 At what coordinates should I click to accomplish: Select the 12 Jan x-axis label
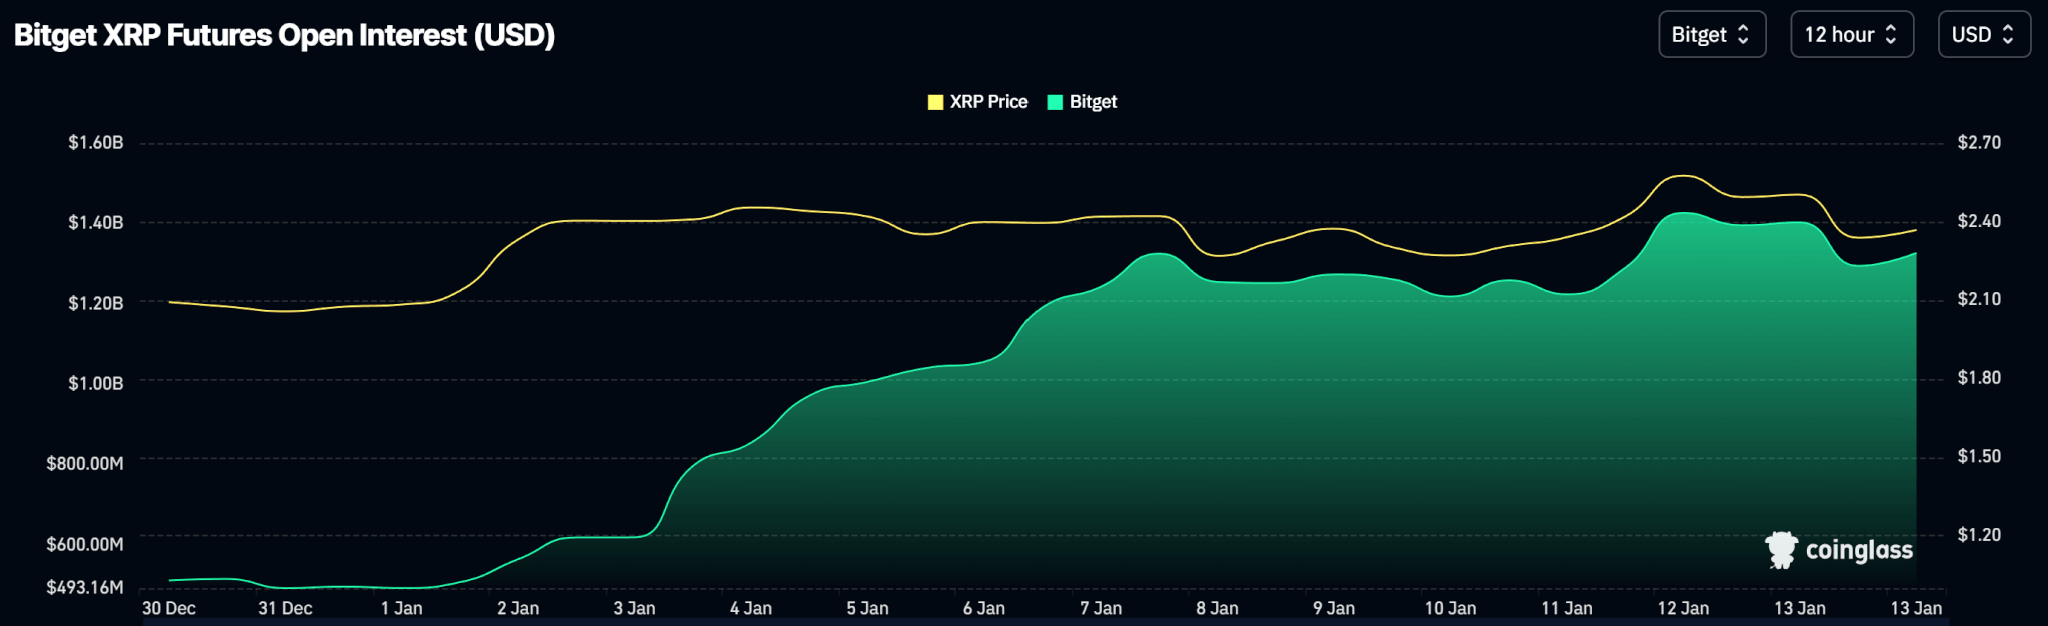click(1683, 608)
